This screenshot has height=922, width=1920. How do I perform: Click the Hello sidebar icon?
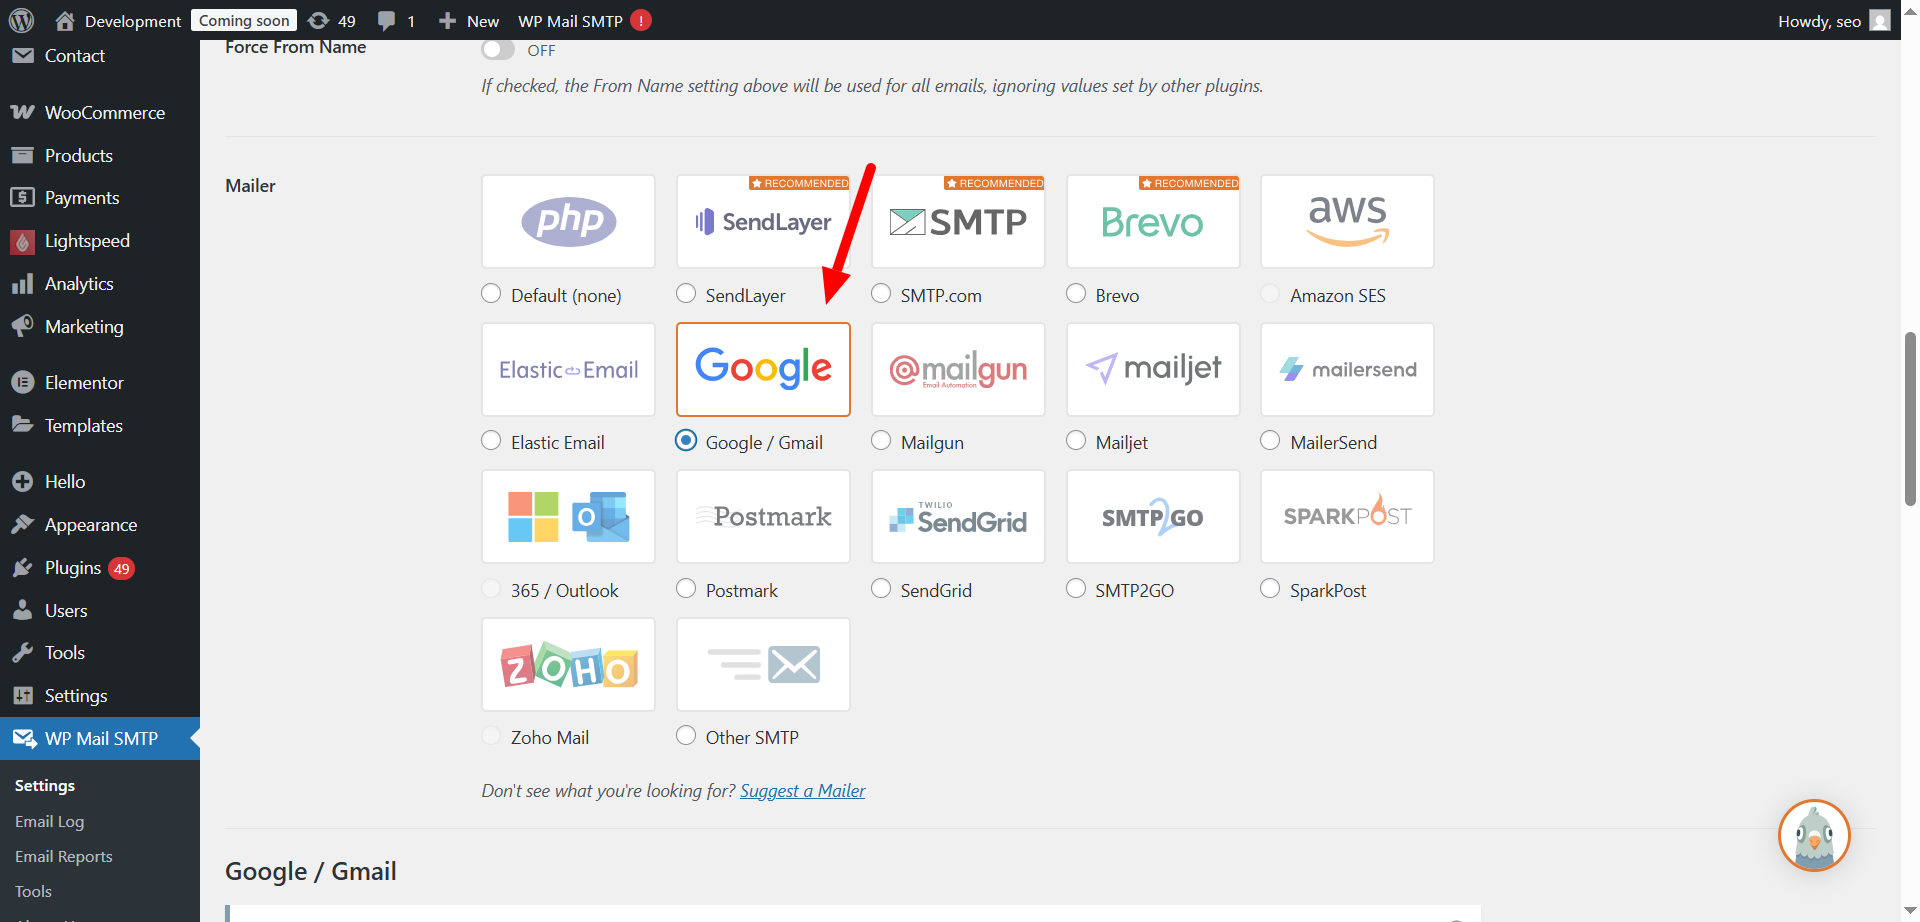22,482
